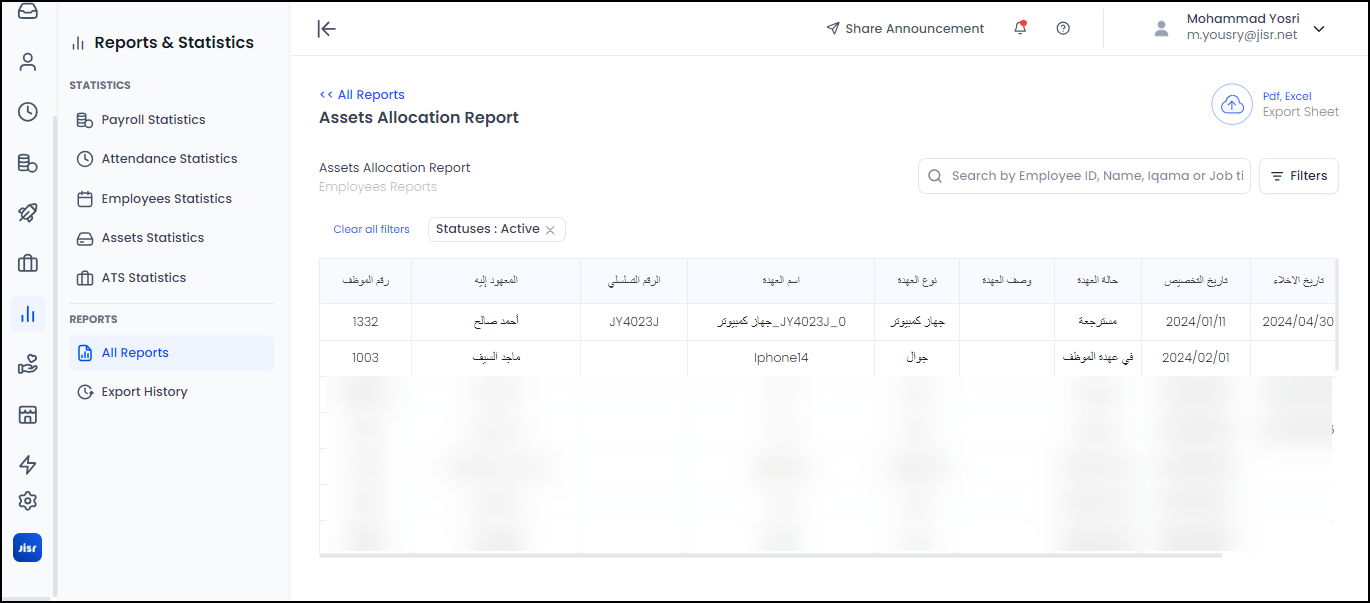Screen dimensions: 1370x603
Task: Open the rocket onboarding icon in the sidebar
Action: (x=27, y=212)
